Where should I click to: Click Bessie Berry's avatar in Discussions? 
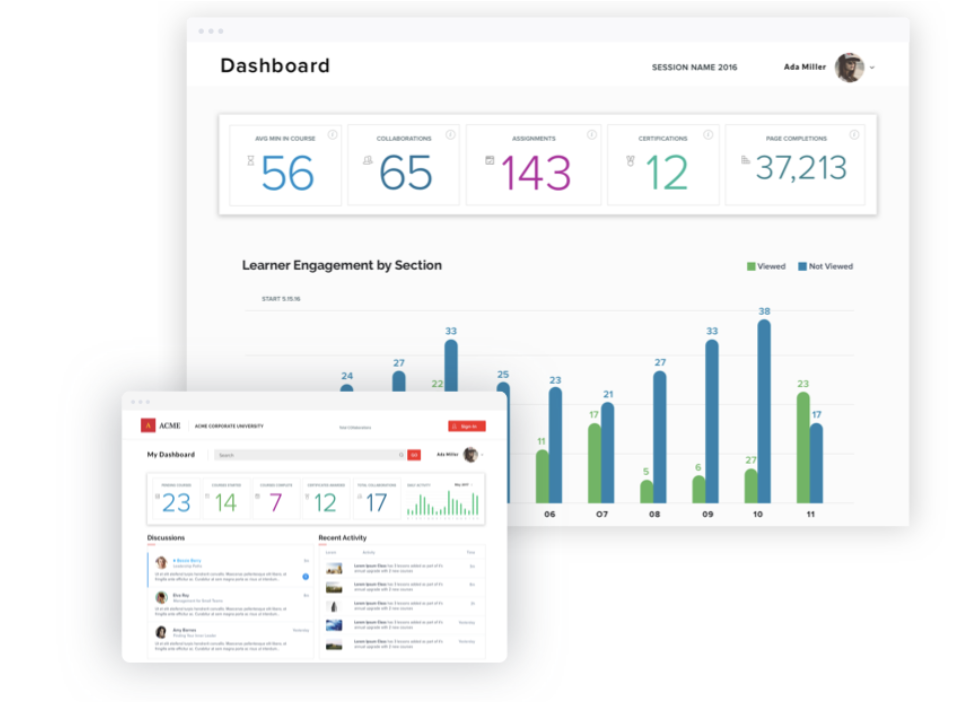coord(162,562)
